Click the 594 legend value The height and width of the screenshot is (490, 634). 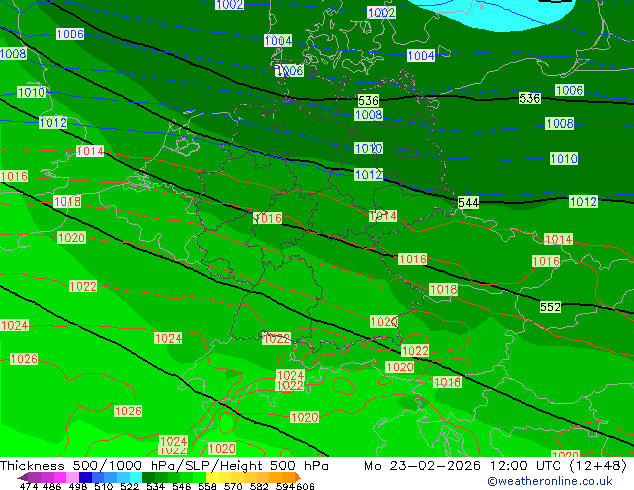coord(285,486)
